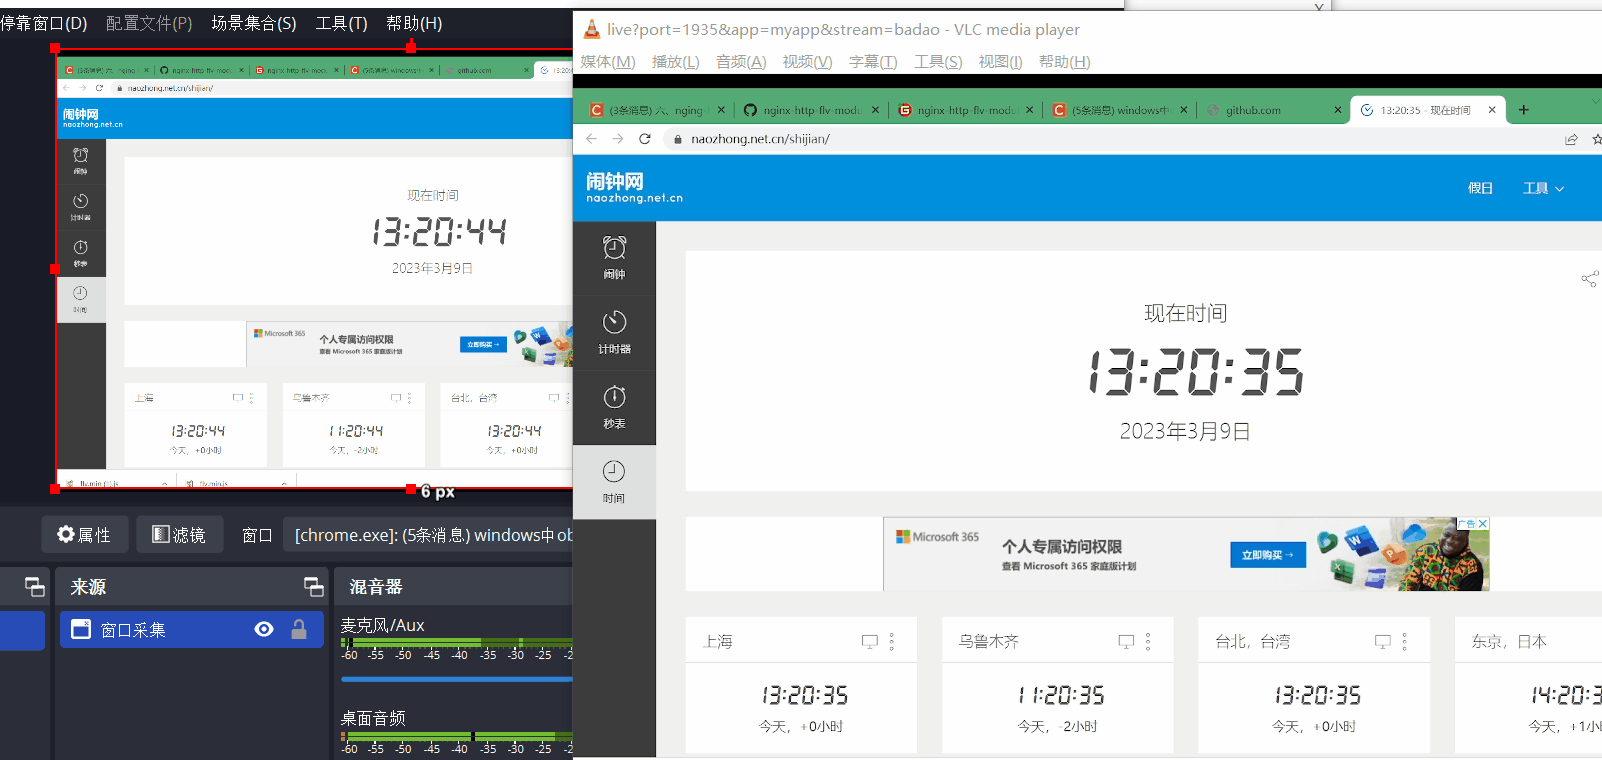The image size is (1602, 760).
Task: Click fullscreen monitor icon on 台北 card
Action: [x=1383, y=642]
